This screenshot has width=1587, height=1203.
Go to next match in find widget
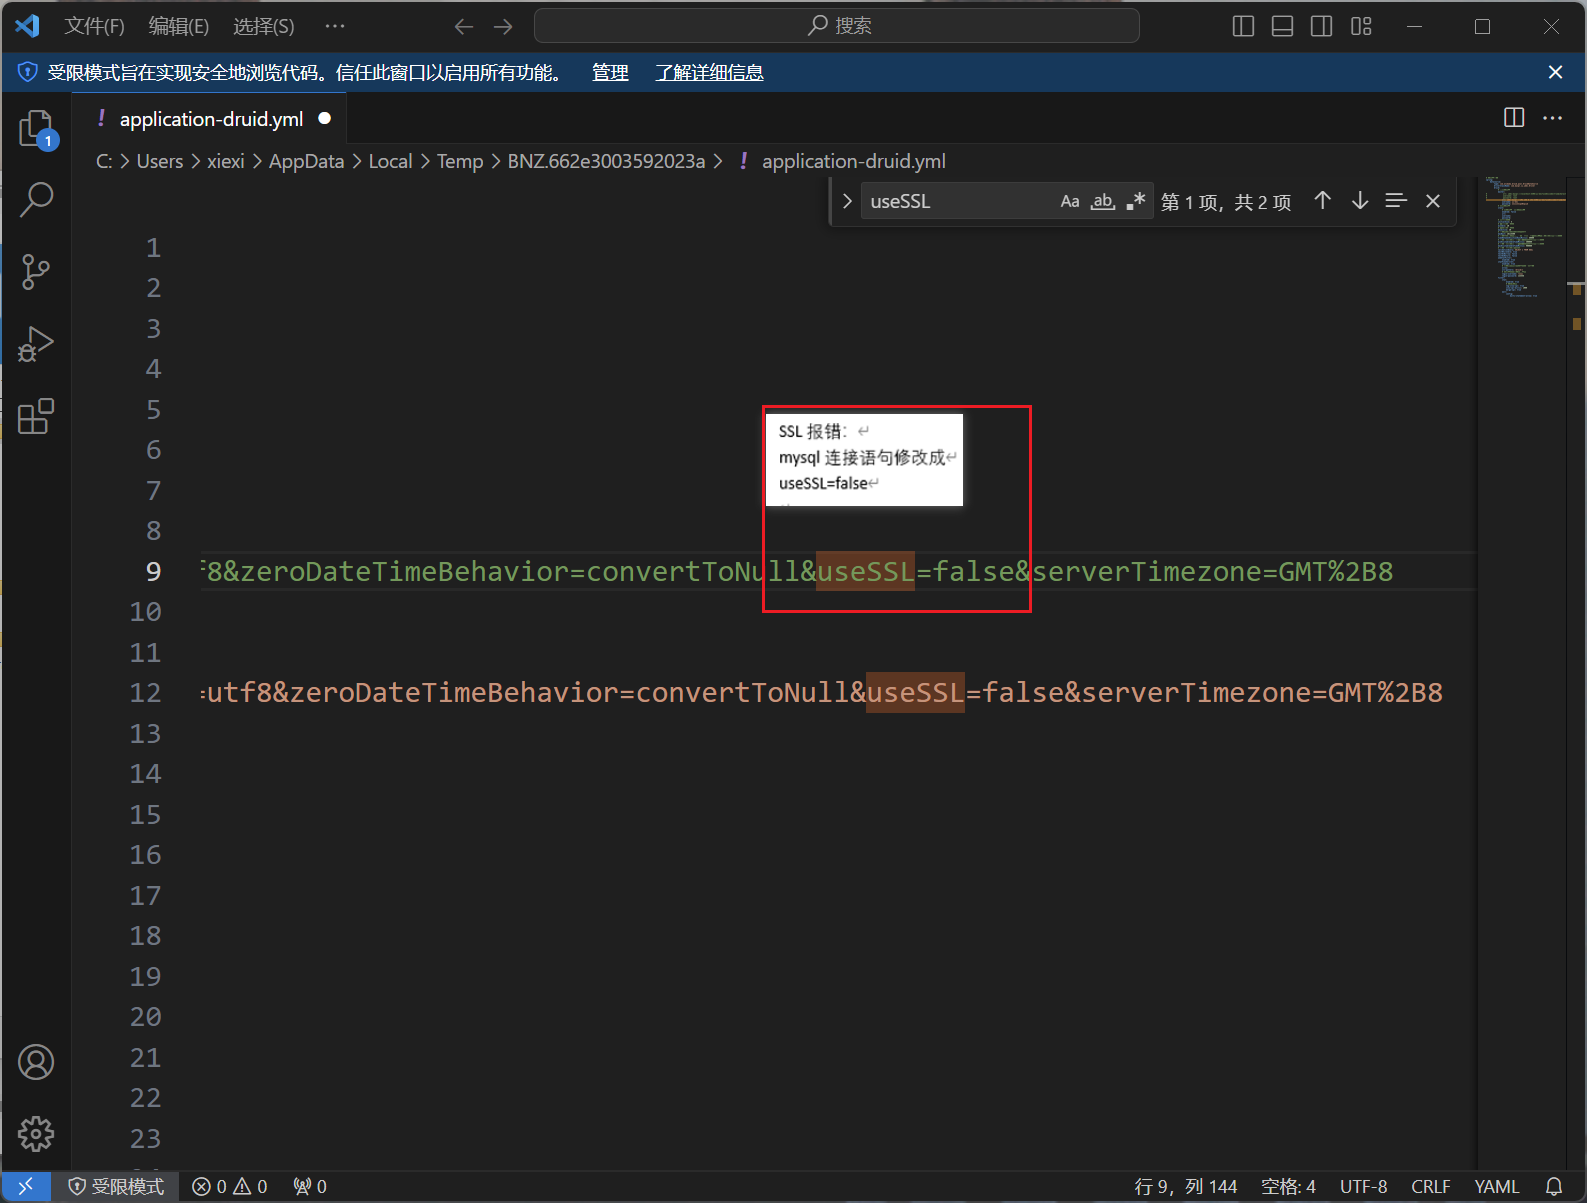coord(1360,201)
